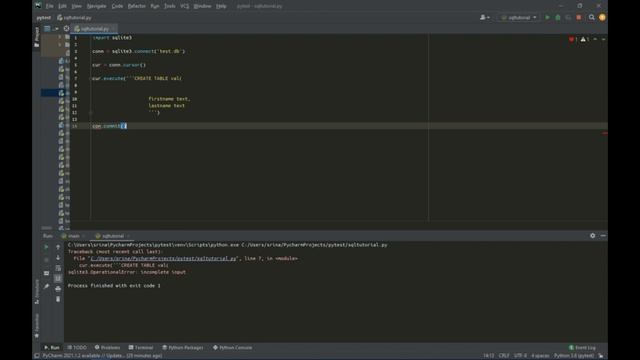Click PyCharm update available status message
This screenshot has width=640, height=360.
tap(102, 356)
